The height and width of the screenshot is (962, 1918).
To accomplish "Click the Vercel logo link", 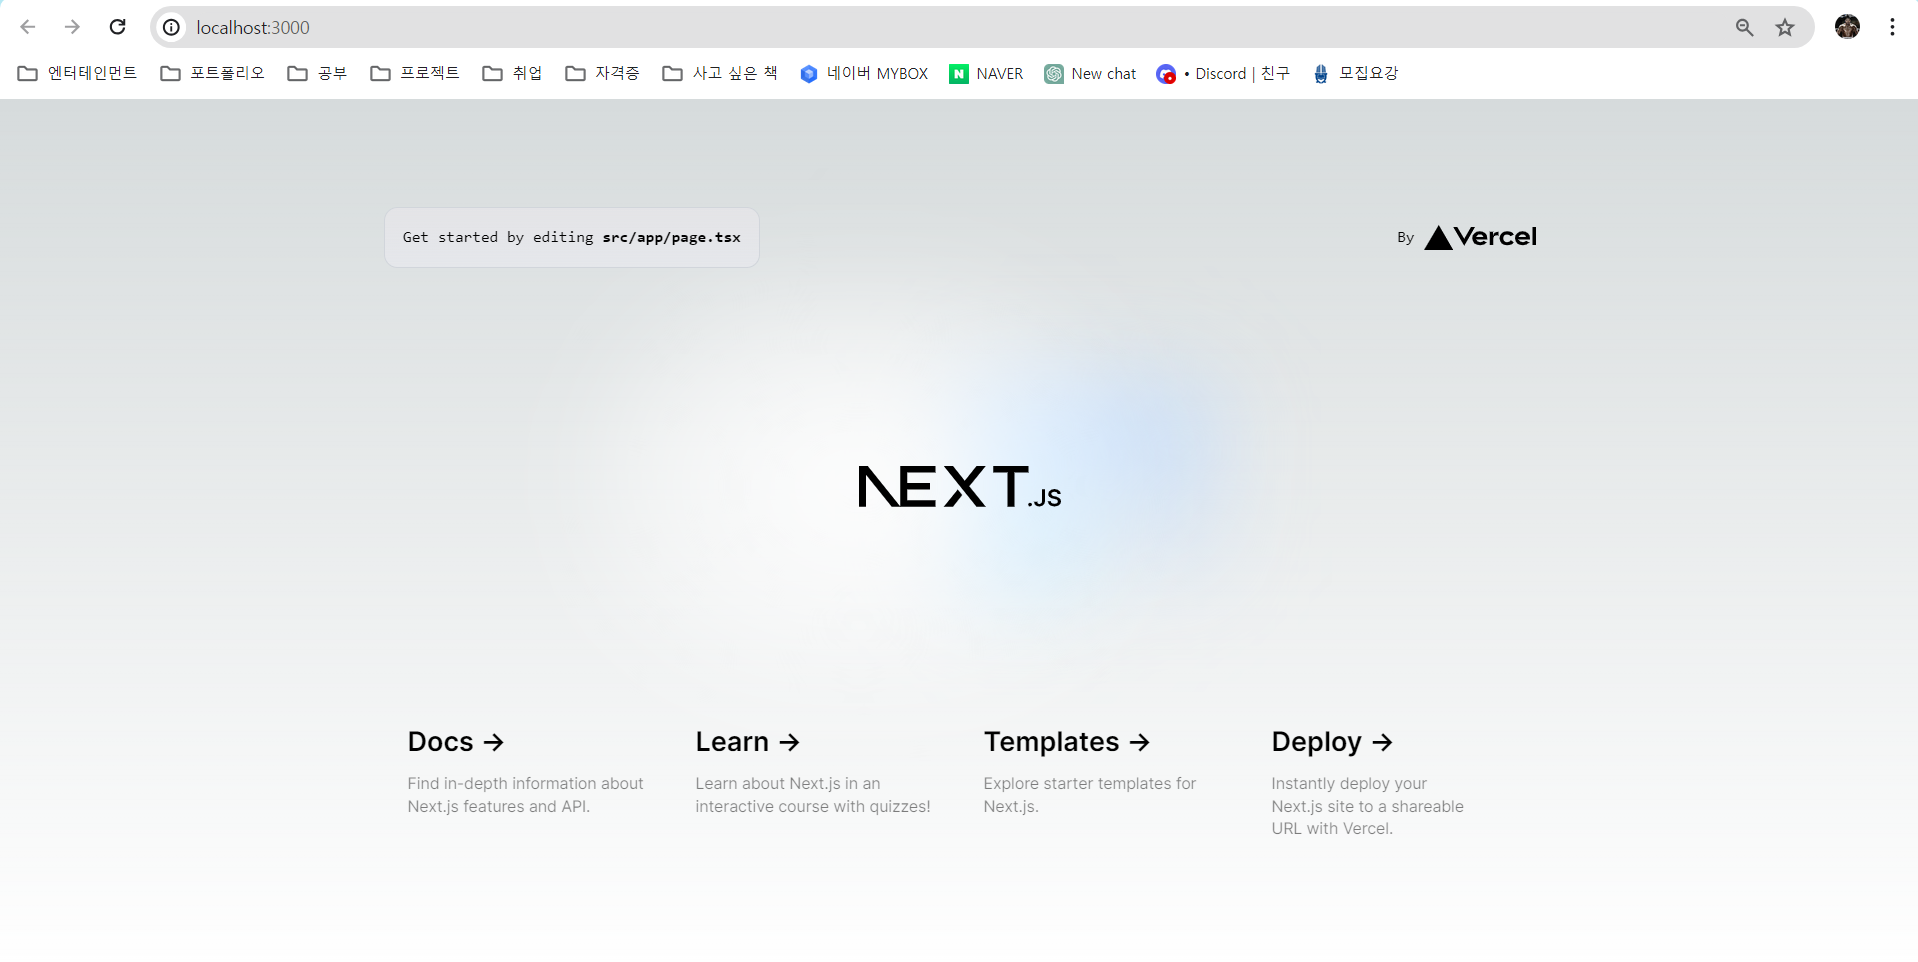I will tap(1480, 237).
